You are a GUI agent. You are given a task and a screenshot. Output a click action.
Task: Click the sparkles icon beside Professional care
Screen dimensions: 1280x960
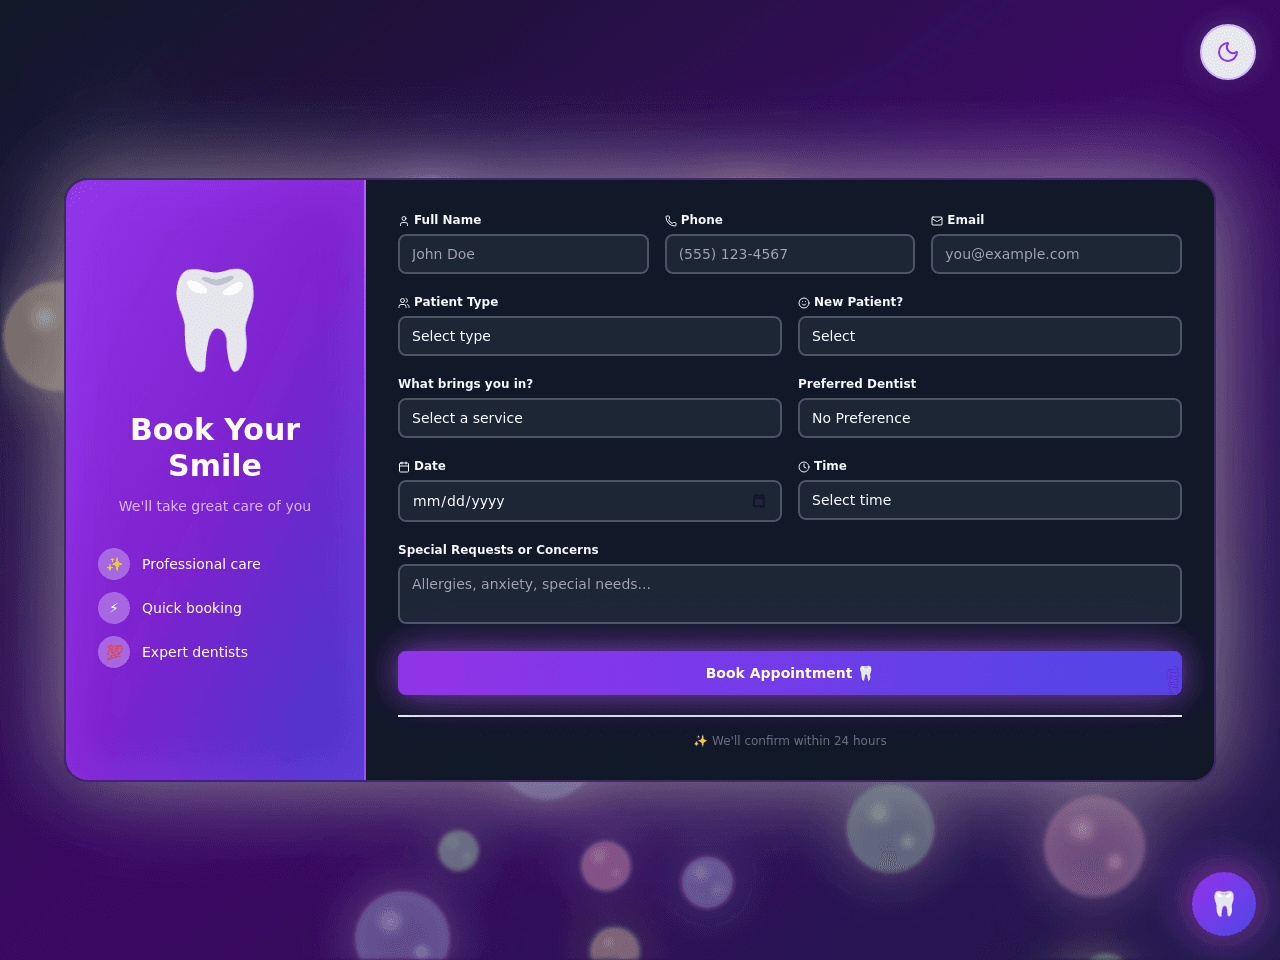tap(114, 564)
